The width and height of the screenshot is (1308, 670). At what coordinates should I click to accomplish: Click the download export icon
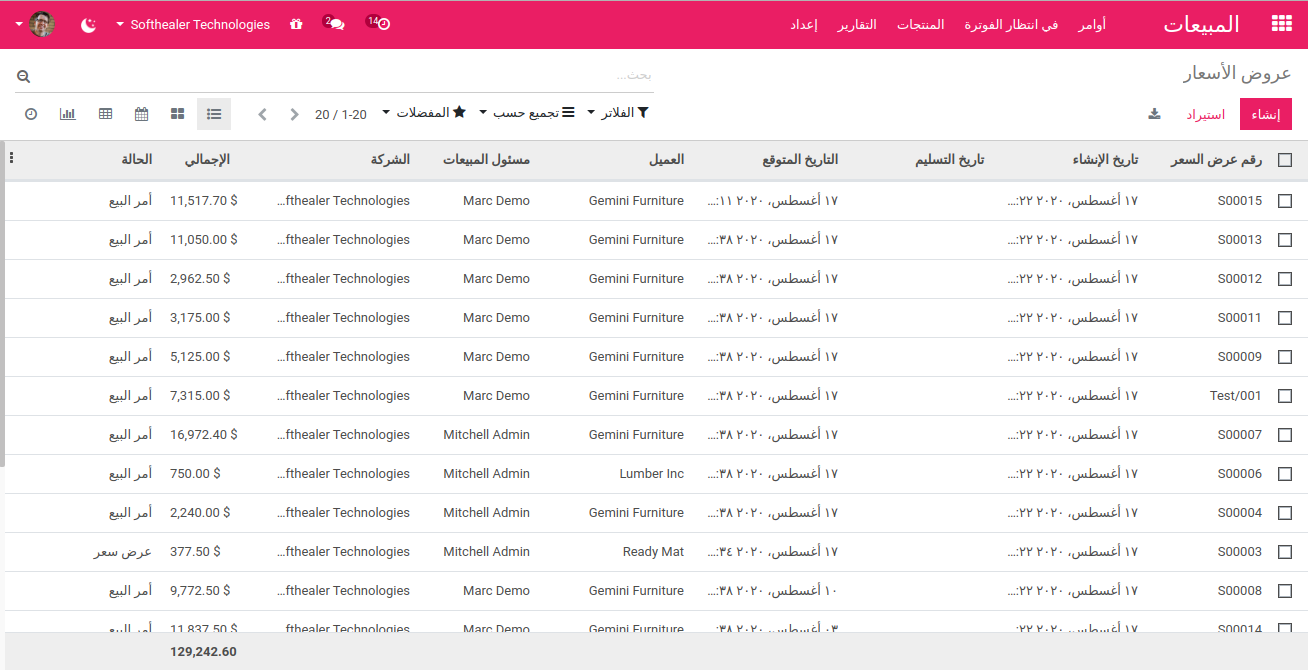pos(1154,114)
